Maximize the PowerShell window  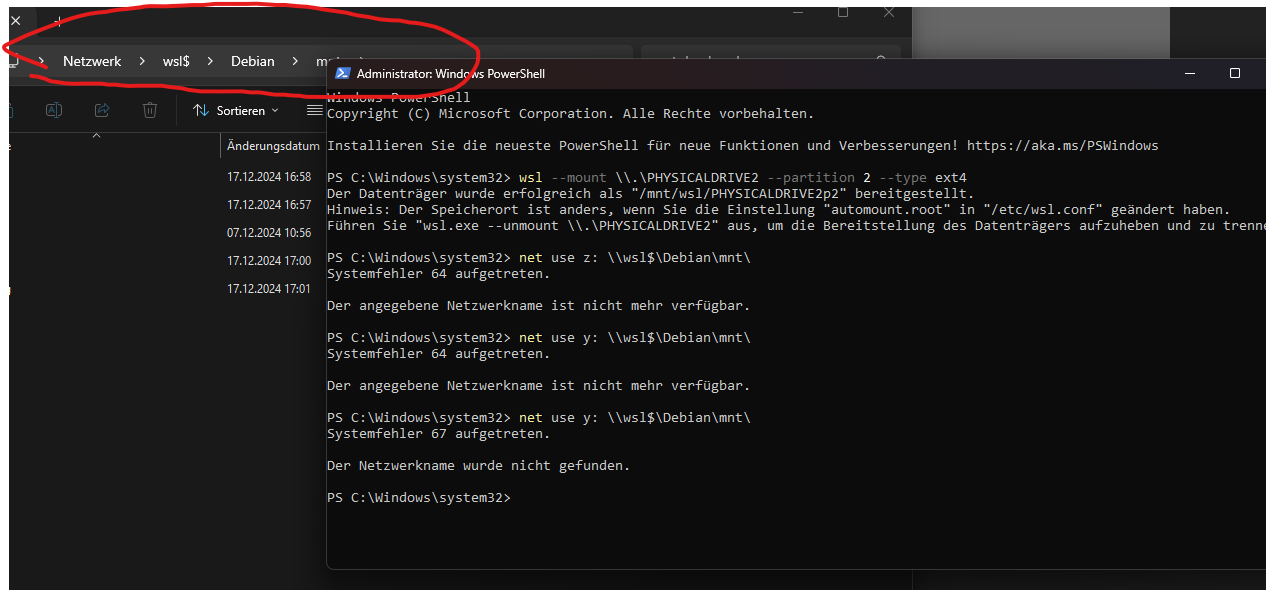click(x=1235, y=73)
